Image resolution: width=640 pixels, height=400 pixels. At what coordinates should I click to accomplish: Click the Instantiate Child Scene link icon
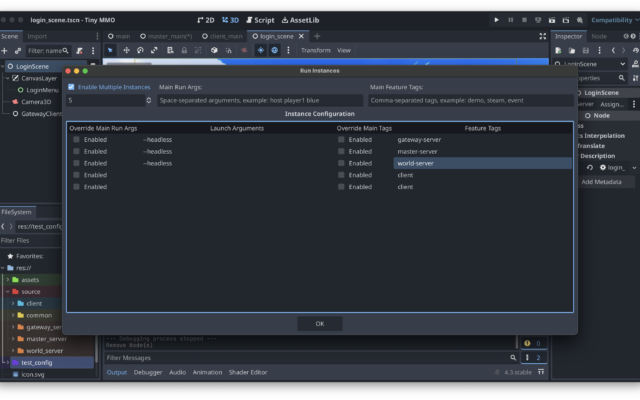18,51
